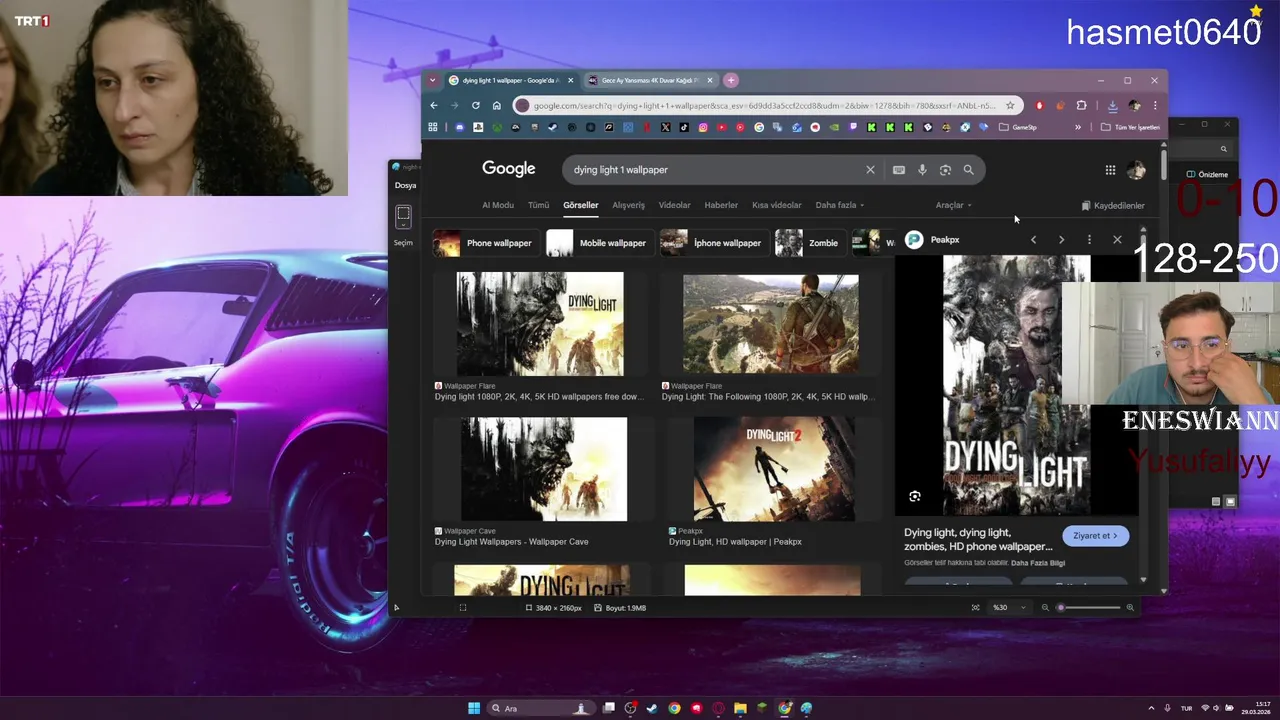Open Windows Start menu
Viewport: 1280px width, 720px height.
(474, 708)
